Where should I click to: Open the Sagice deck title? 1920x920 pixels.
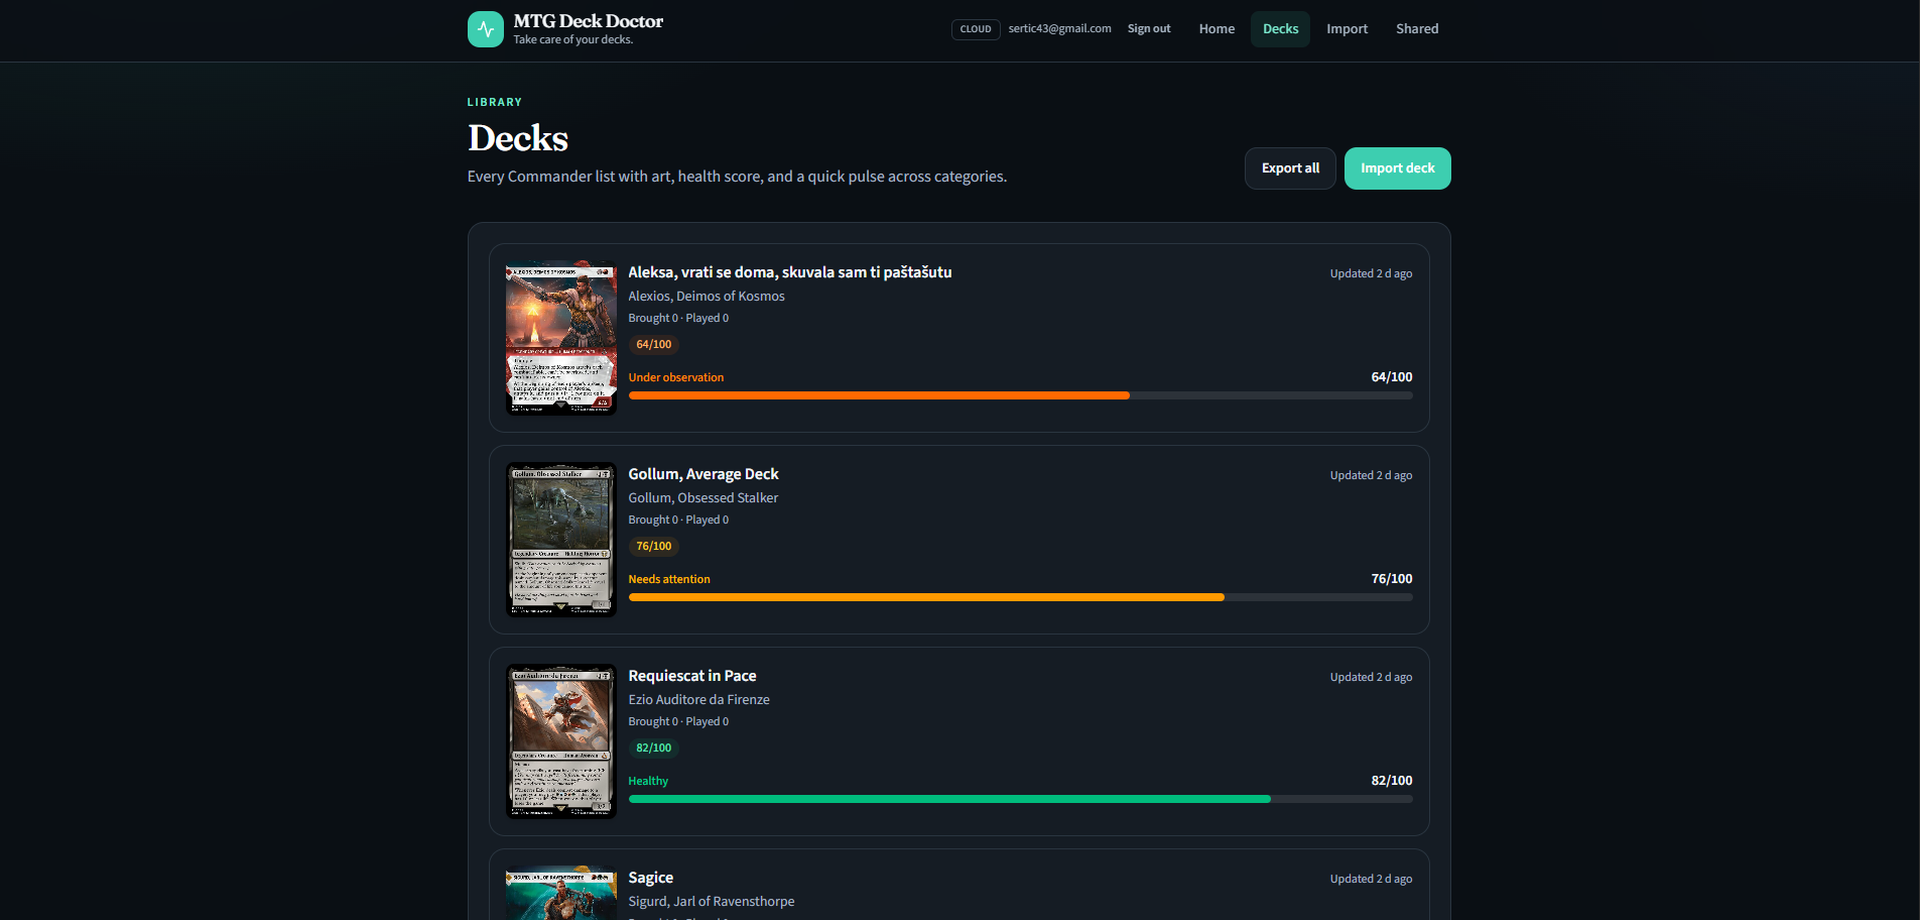click(650, 878)
